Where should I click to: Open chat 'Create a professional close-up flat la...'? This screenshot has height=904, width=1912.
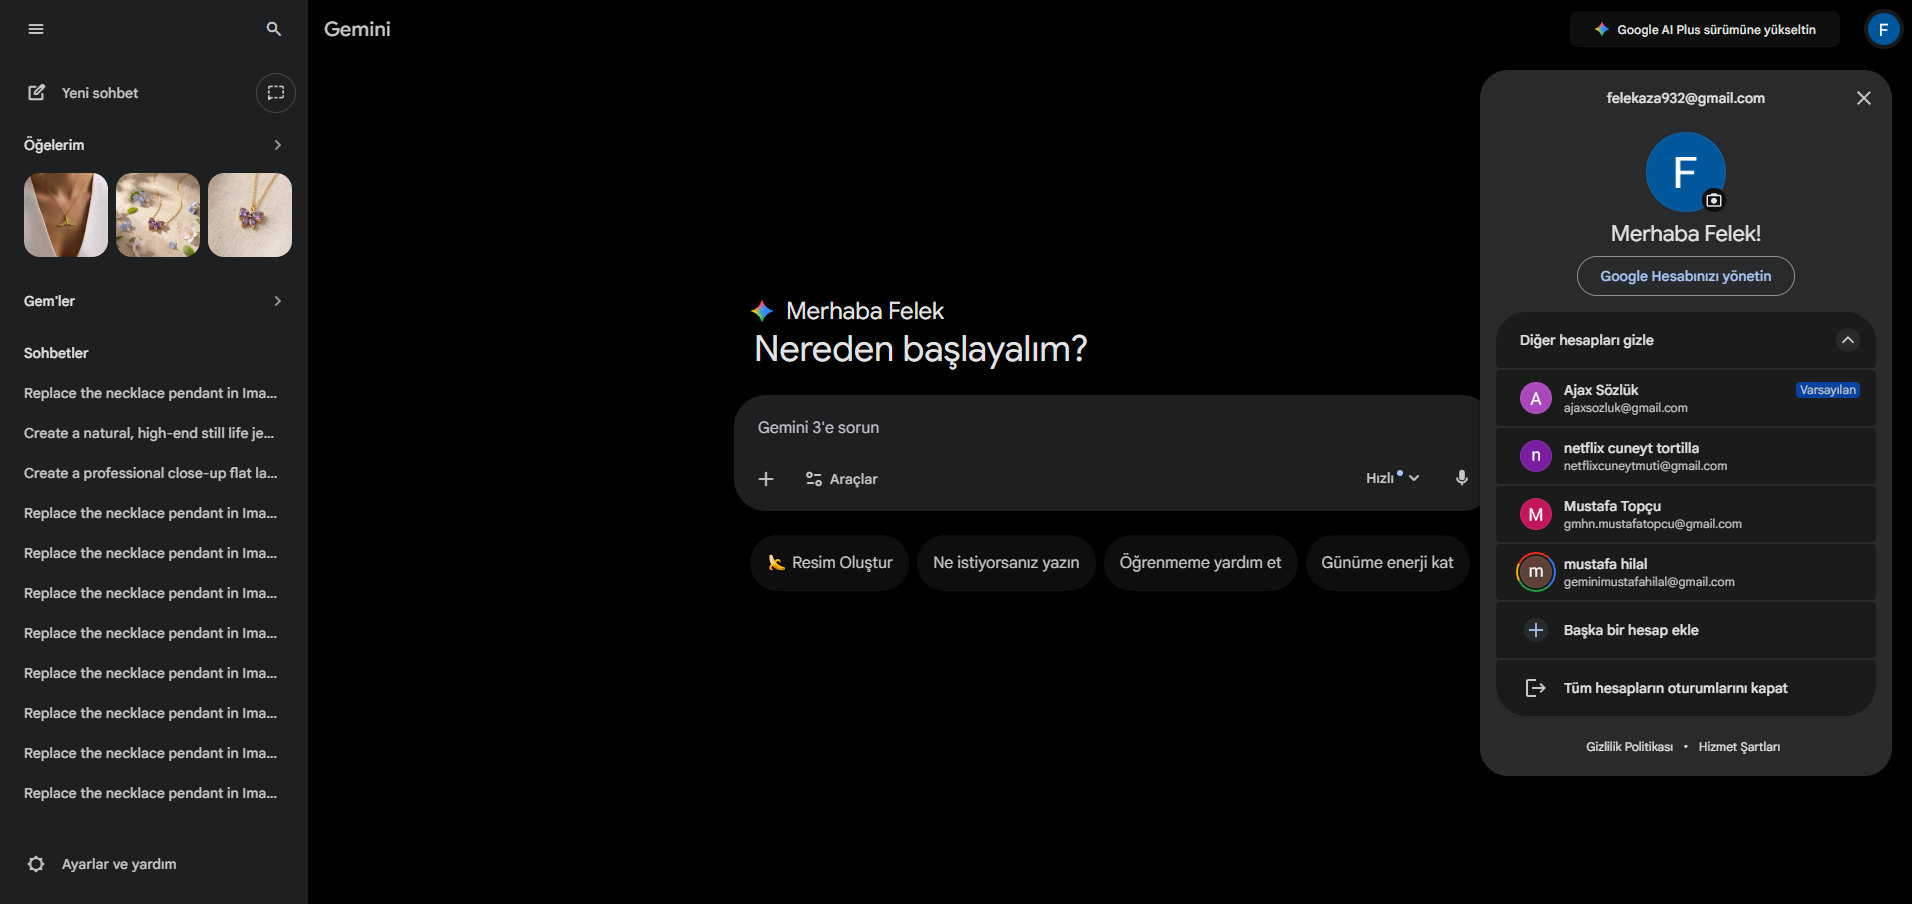pos(150,473)
